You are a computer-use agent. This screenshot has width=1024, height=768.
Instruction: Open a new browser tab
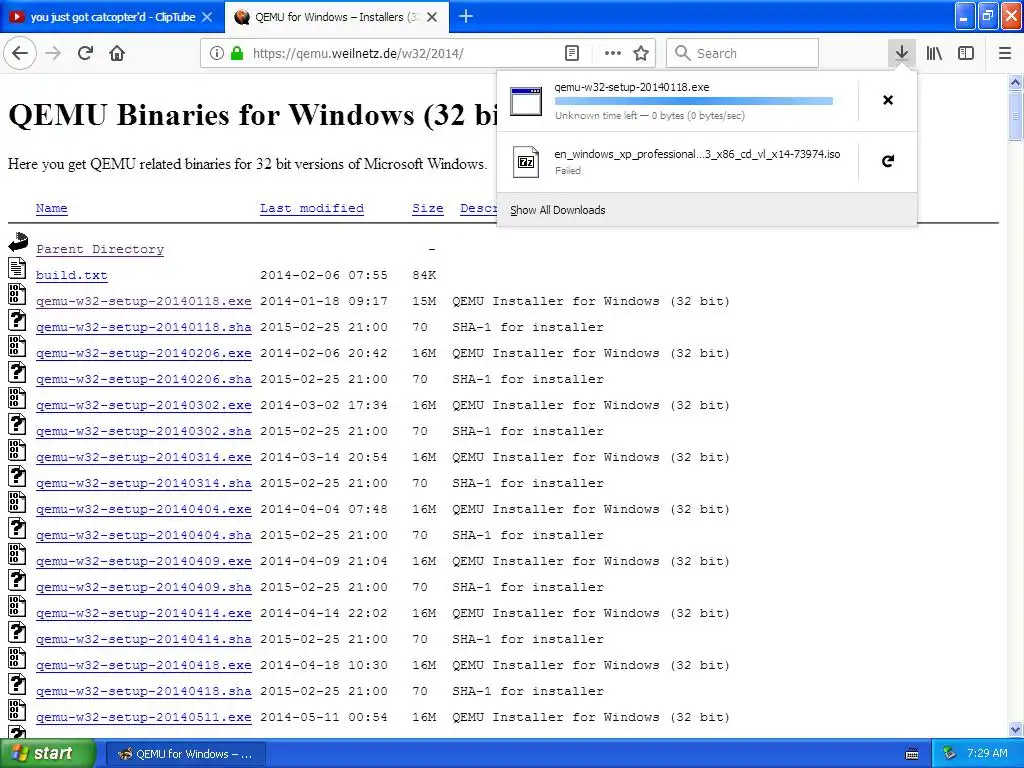click(x=466, y=16)
